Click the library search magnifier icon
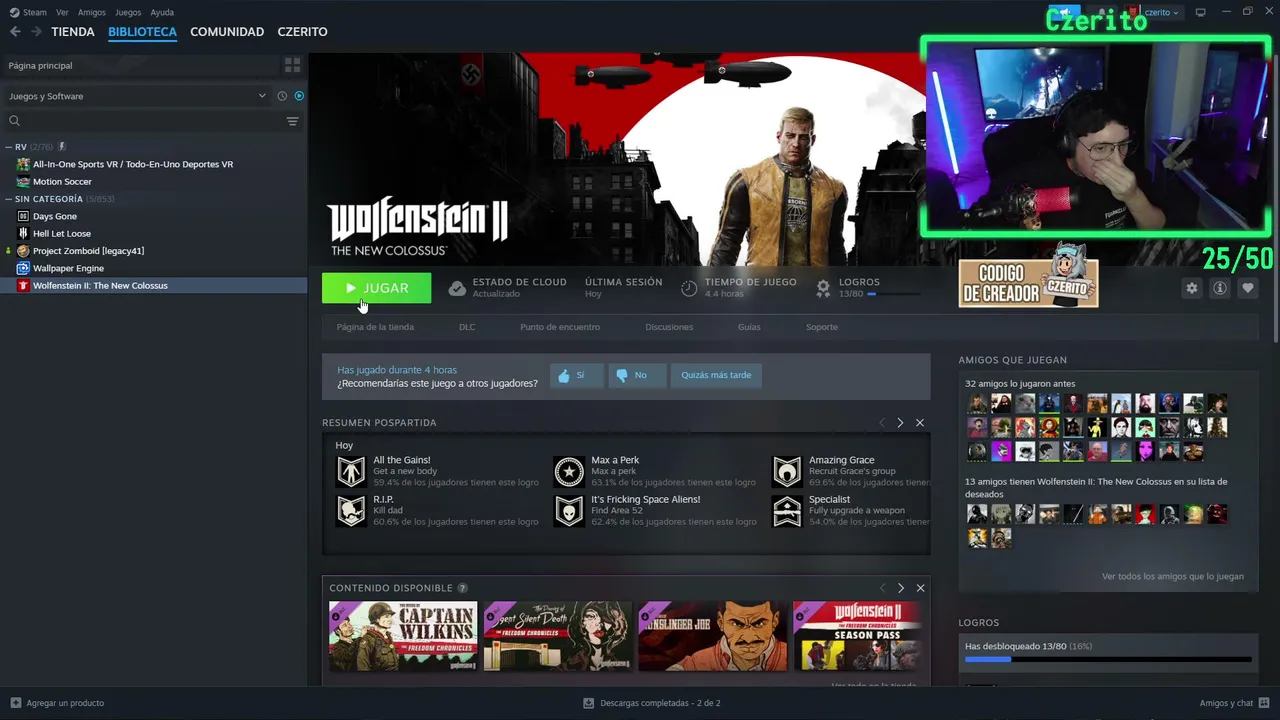The height and width of the screenshot is (720, 1280). pyautogui.click(x=14, y=121)
